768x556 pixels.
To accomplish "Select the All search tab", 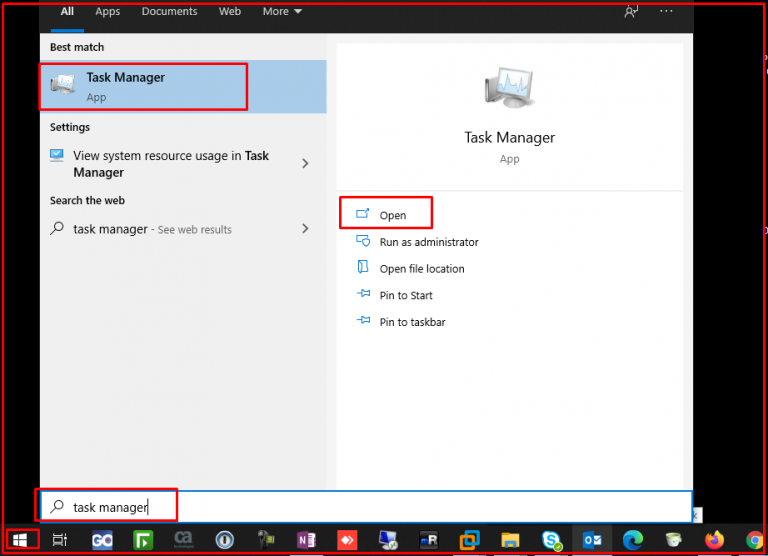I will click(x=67, y=11).
